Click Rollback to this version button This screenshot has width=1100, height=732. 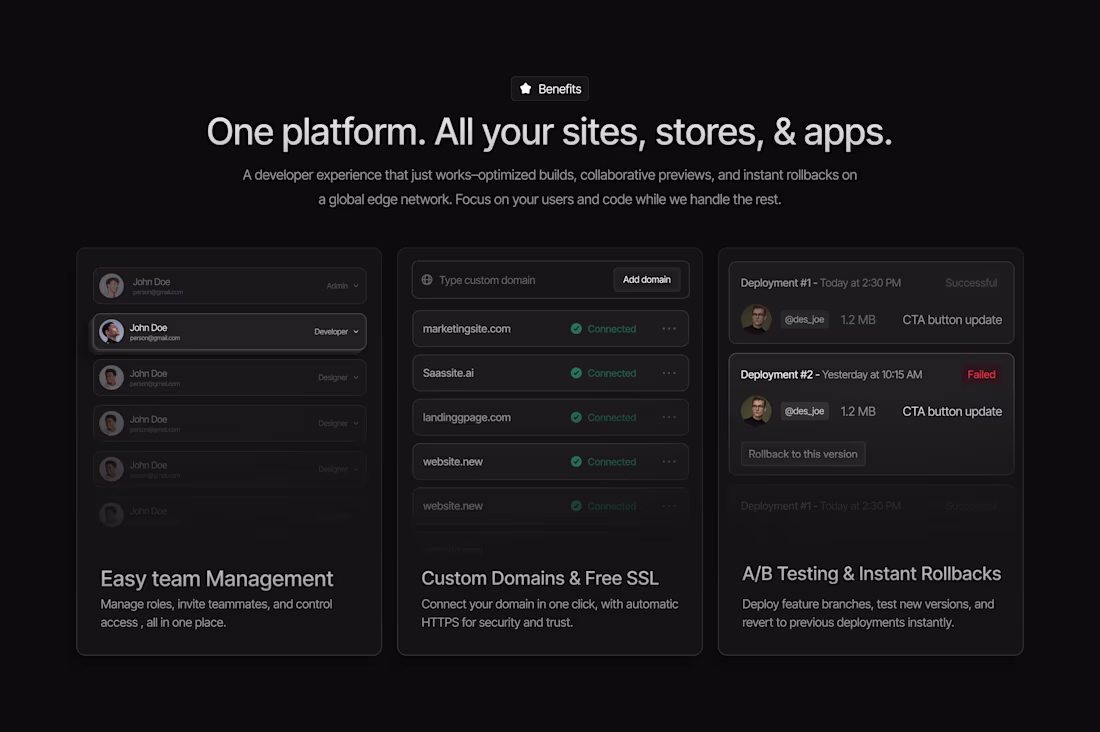coord(803,454)
